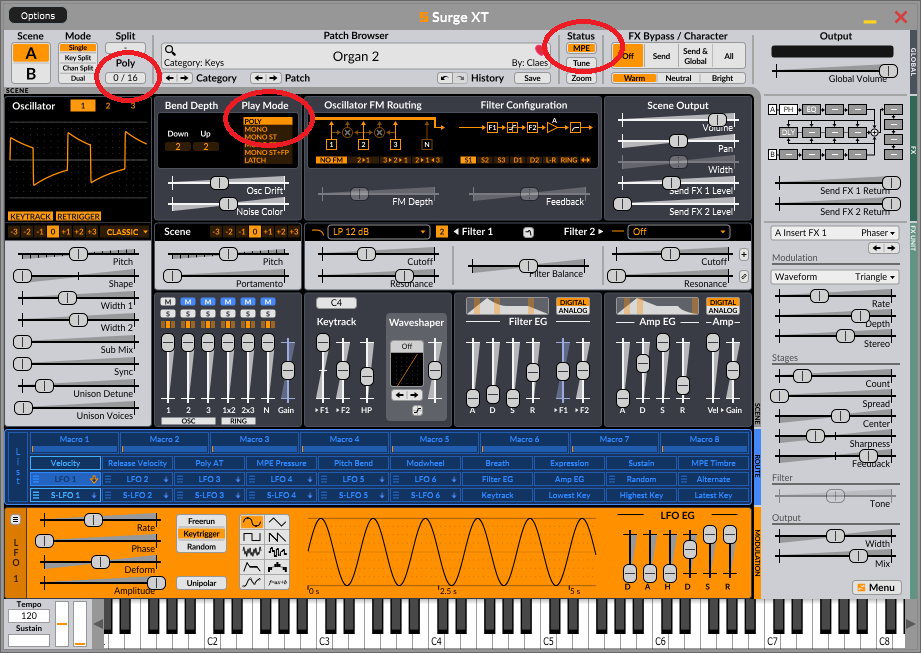The image size is (921, 653).
Task: Select Scene B
Action: coord(31,74)
